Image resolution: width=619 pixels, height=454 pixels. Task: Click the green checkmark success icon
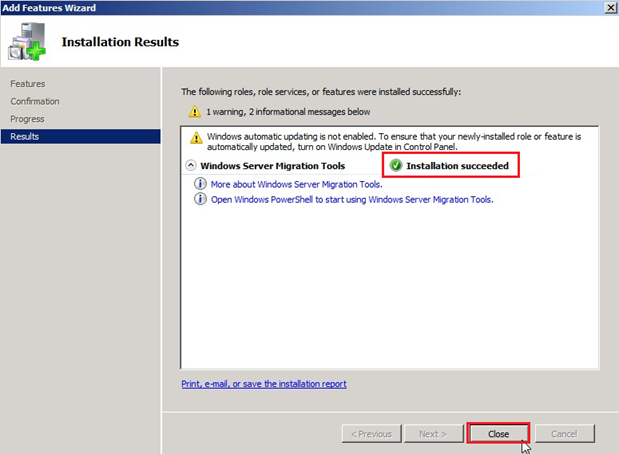coord(396,165)
